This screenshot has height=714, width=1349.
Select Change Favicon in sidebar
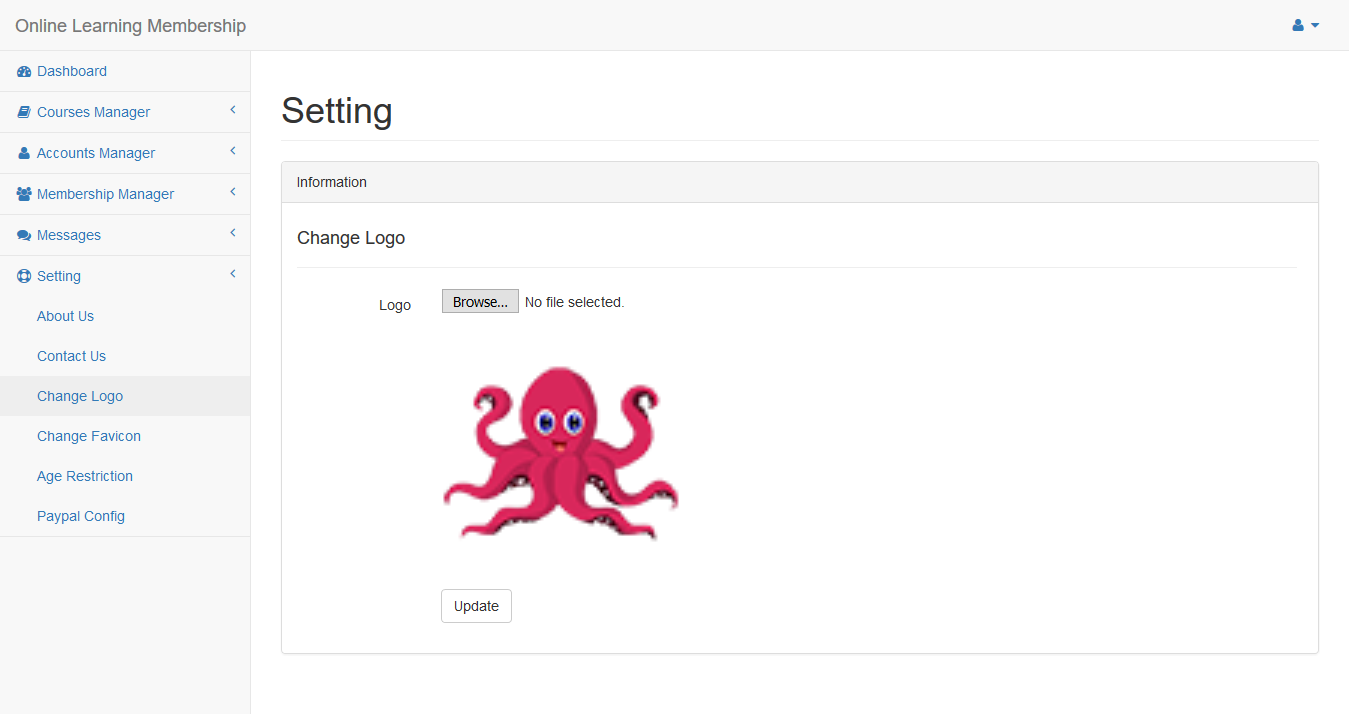[89, 436]
